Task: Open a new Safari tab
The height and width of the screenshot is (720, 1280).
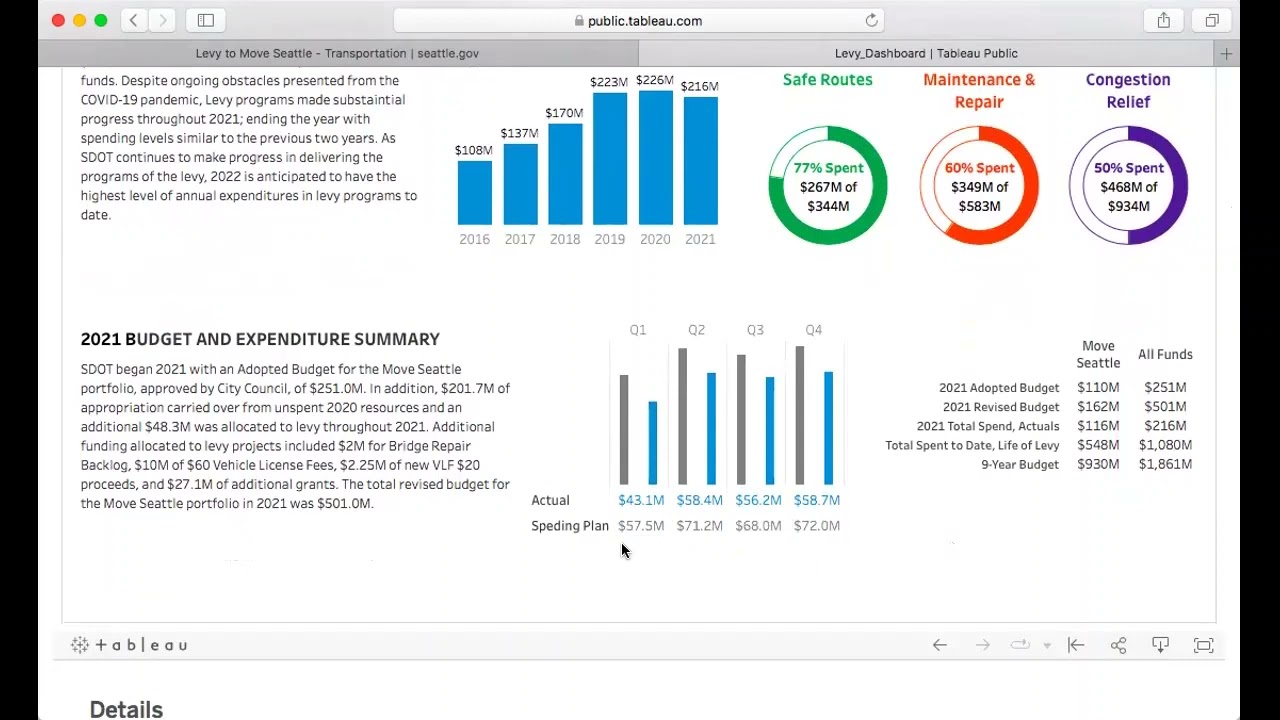Action: pos(1226,53)
